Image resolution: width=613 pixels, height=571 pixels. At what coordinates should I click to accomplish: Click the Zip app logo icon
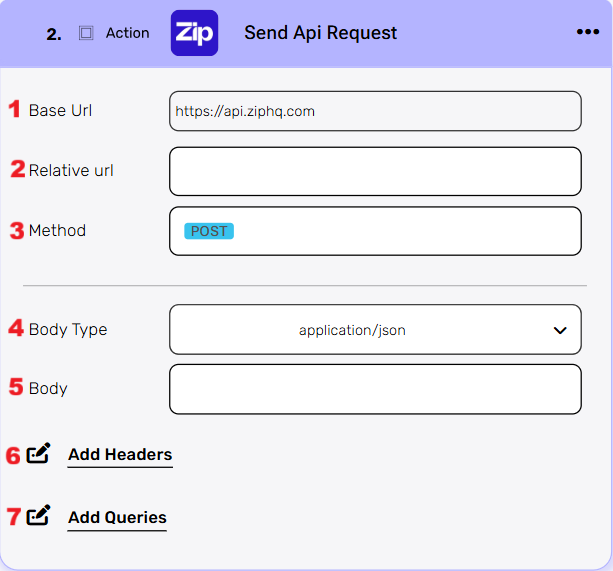[194, 33]
